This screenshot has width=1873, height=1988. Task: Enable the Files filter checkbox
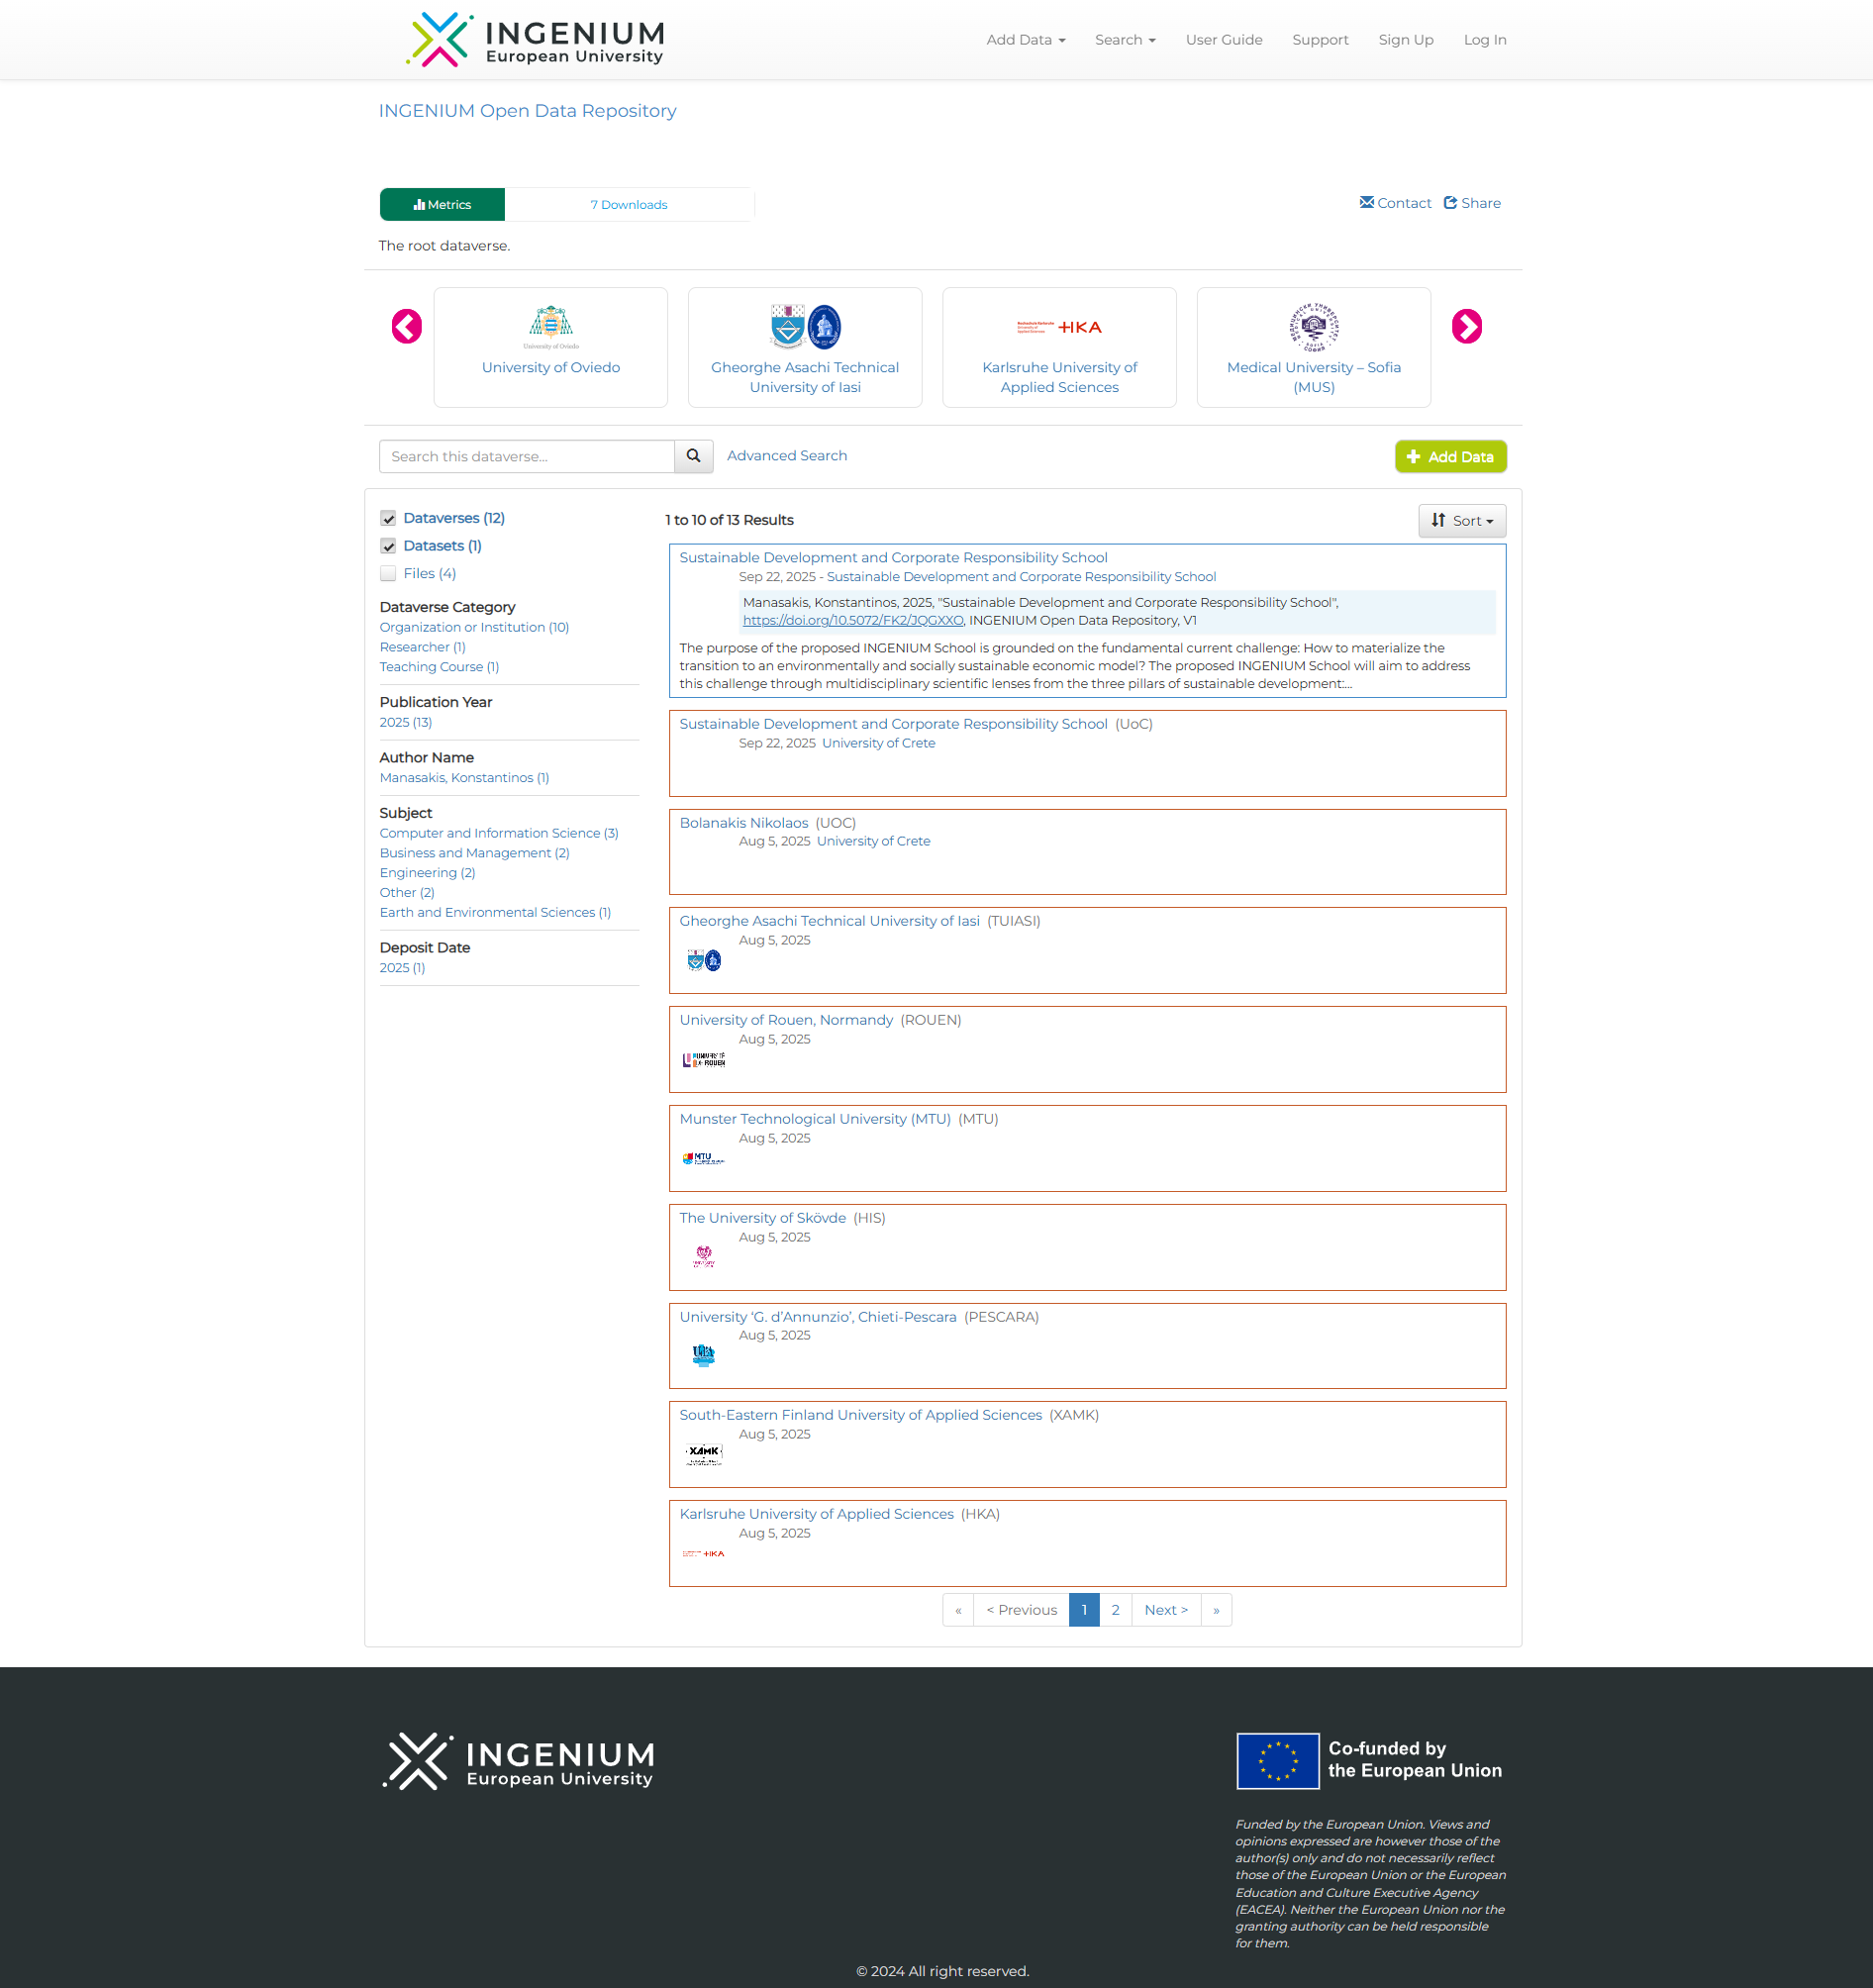tap(388, 574)
